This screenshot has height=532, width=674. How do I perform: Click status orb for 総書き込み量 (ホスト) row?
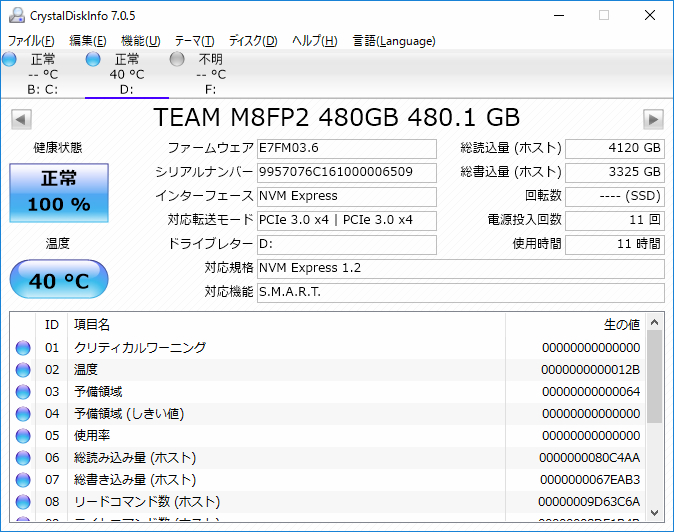(x=23, y=480)
